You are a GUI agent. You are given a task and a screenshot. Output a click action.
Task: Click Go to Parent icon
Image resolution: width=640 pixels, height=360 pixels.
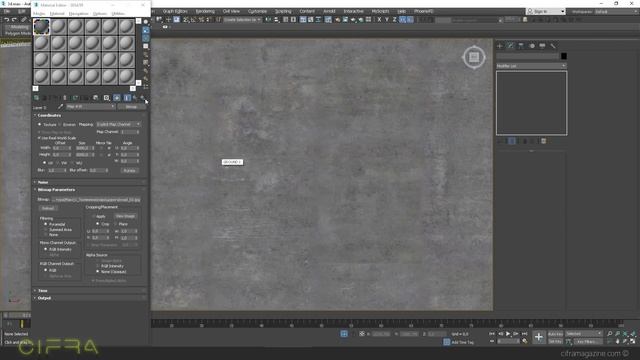[x=135, y=98]
